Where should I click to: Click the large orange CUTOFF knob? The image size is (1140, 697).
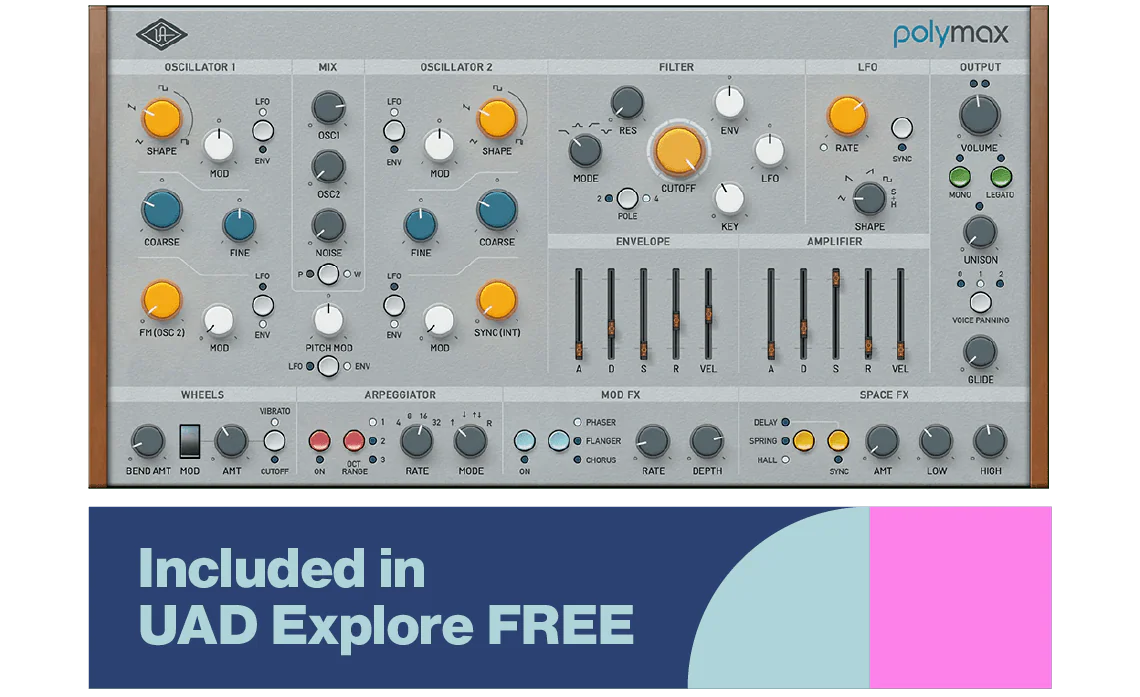click(x=679, y=150)
